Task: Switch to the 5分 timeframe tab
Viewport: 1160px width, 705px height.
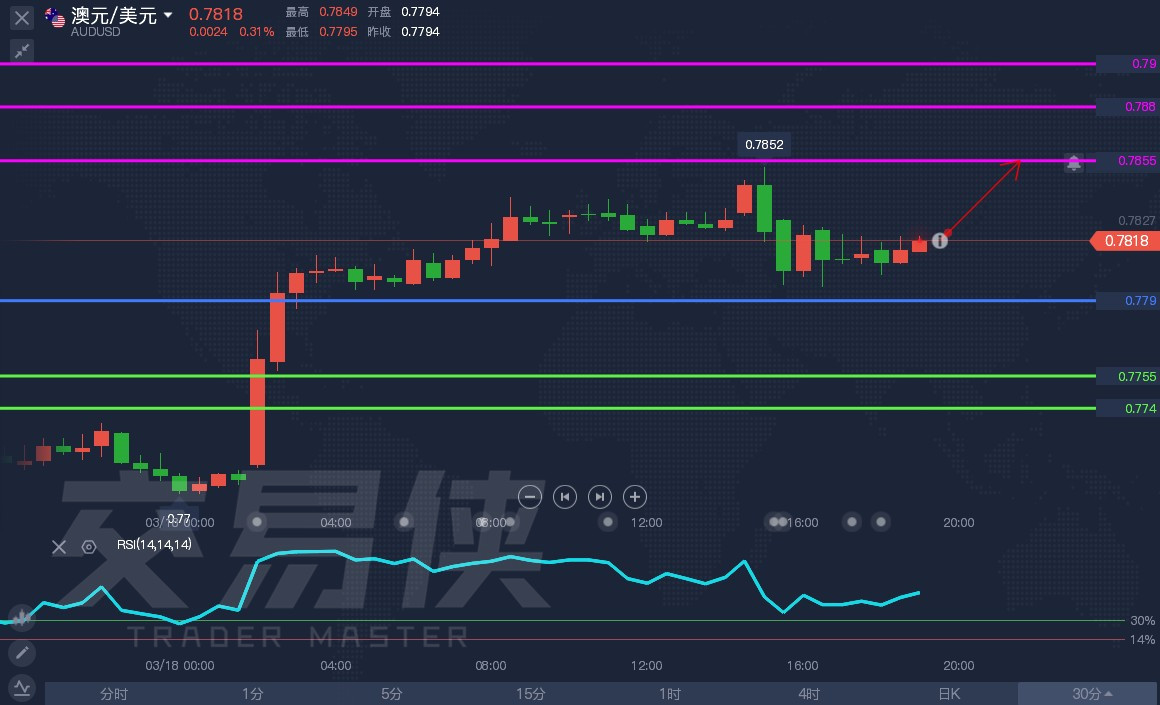Action: (391, 694)
